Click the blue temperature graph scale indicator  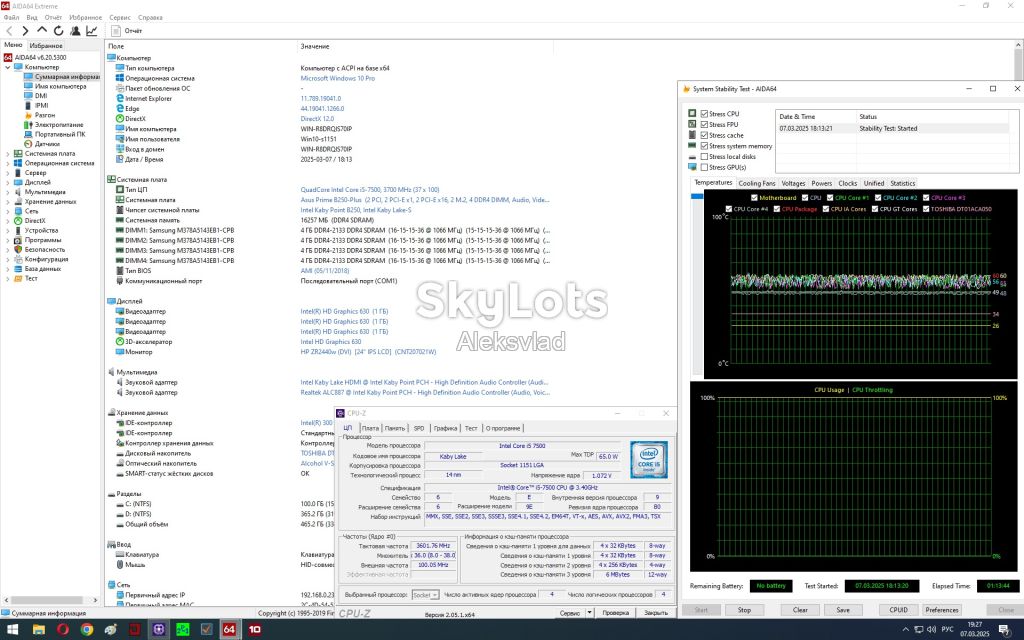click(697, 196)
